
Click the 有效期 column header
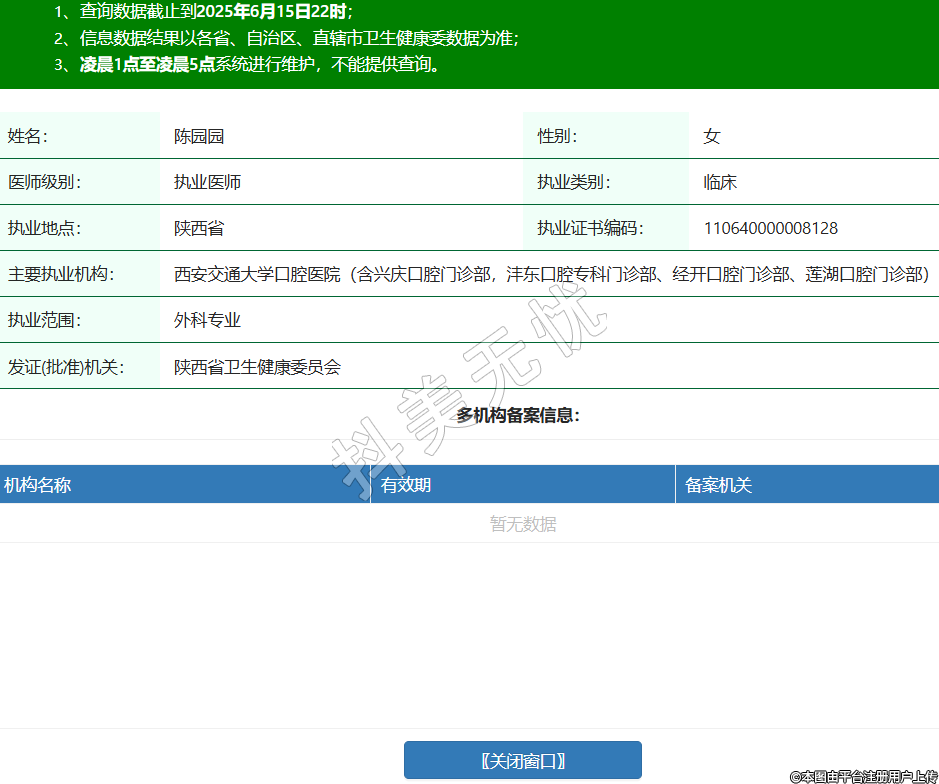[406, 485]
